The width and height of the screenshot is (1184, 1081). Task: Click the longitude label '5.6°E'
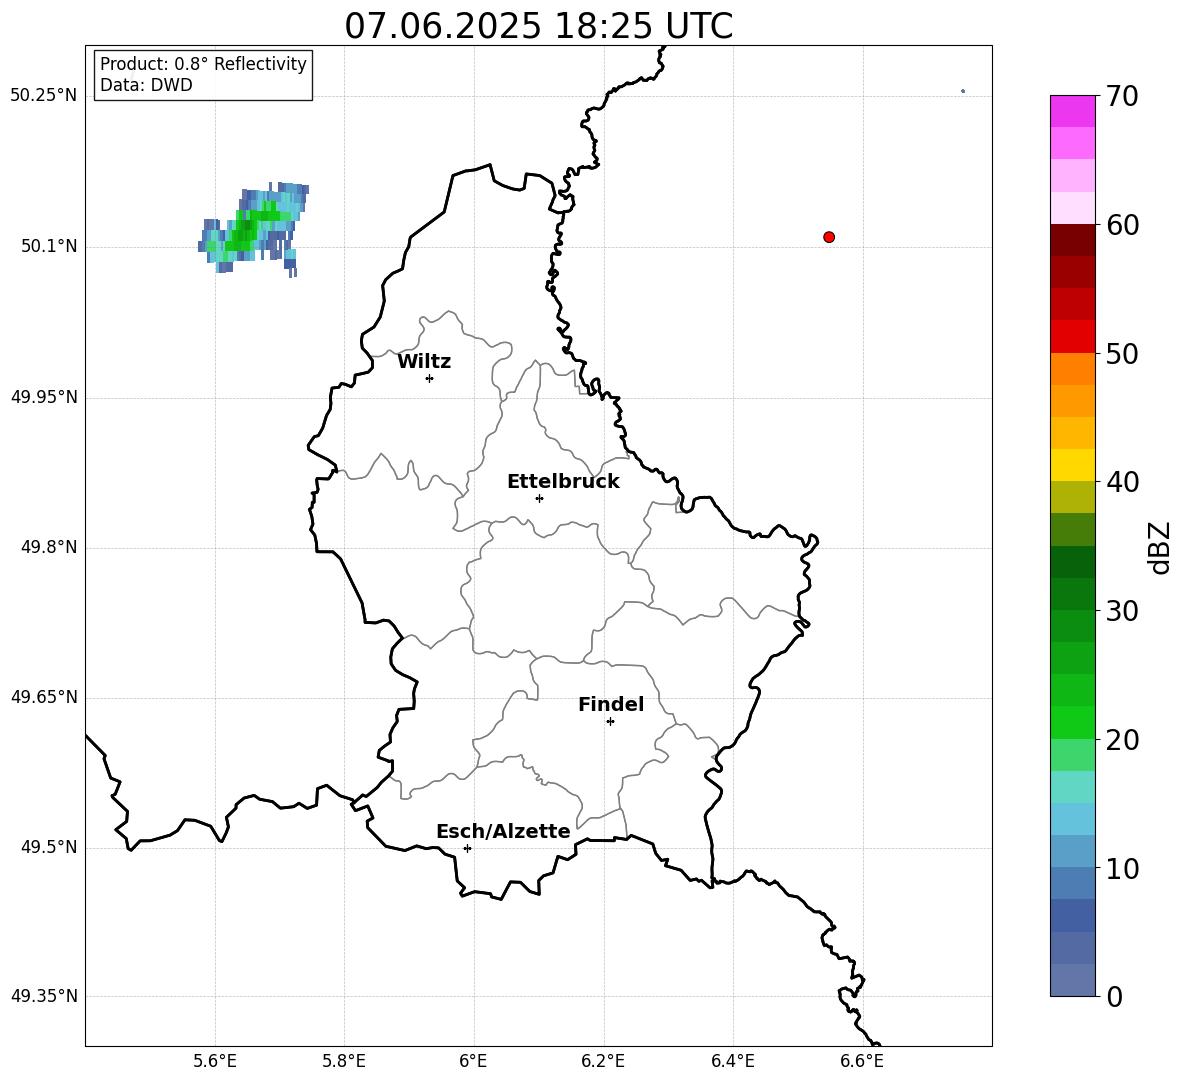tap(215, 1061)
